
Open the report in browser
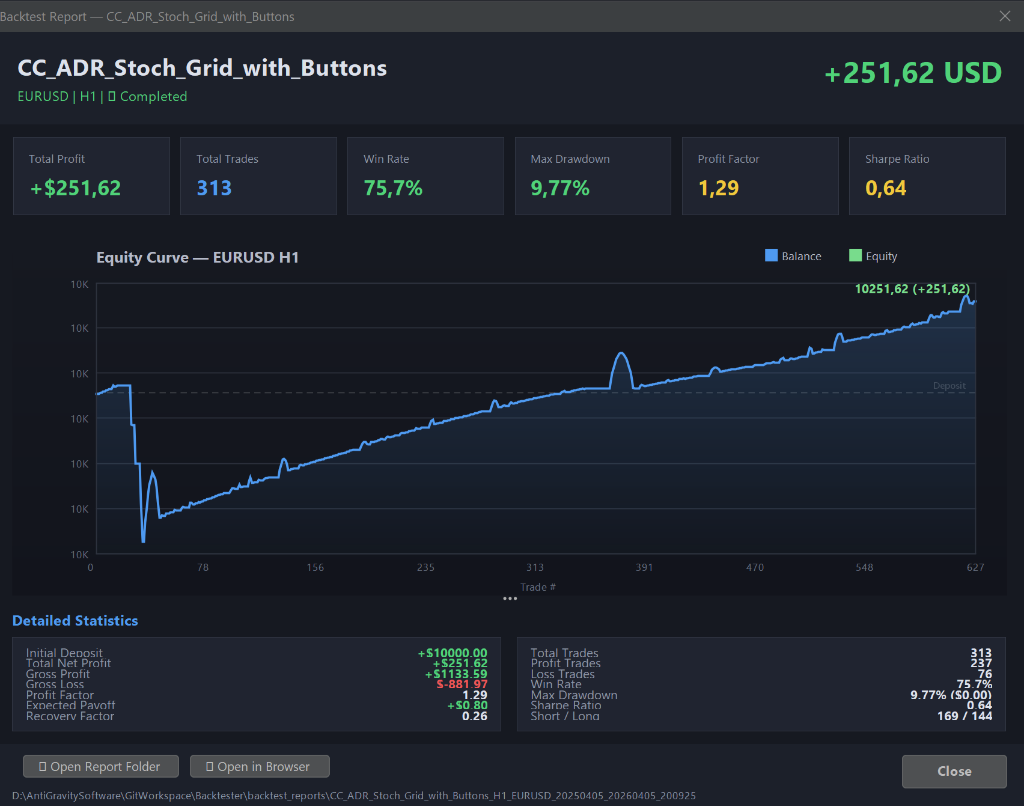(x=259, y=766)
